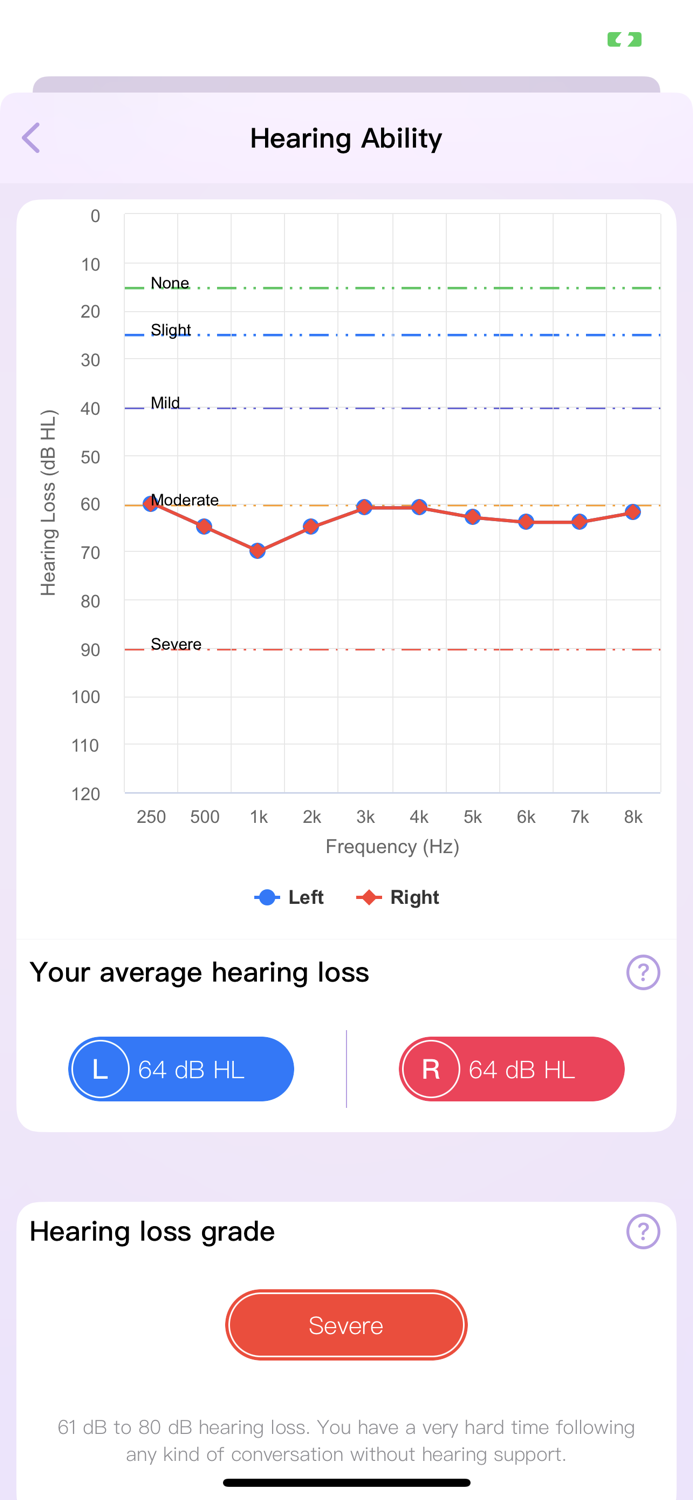Select the red Right legend diamond

coord(372,897)
